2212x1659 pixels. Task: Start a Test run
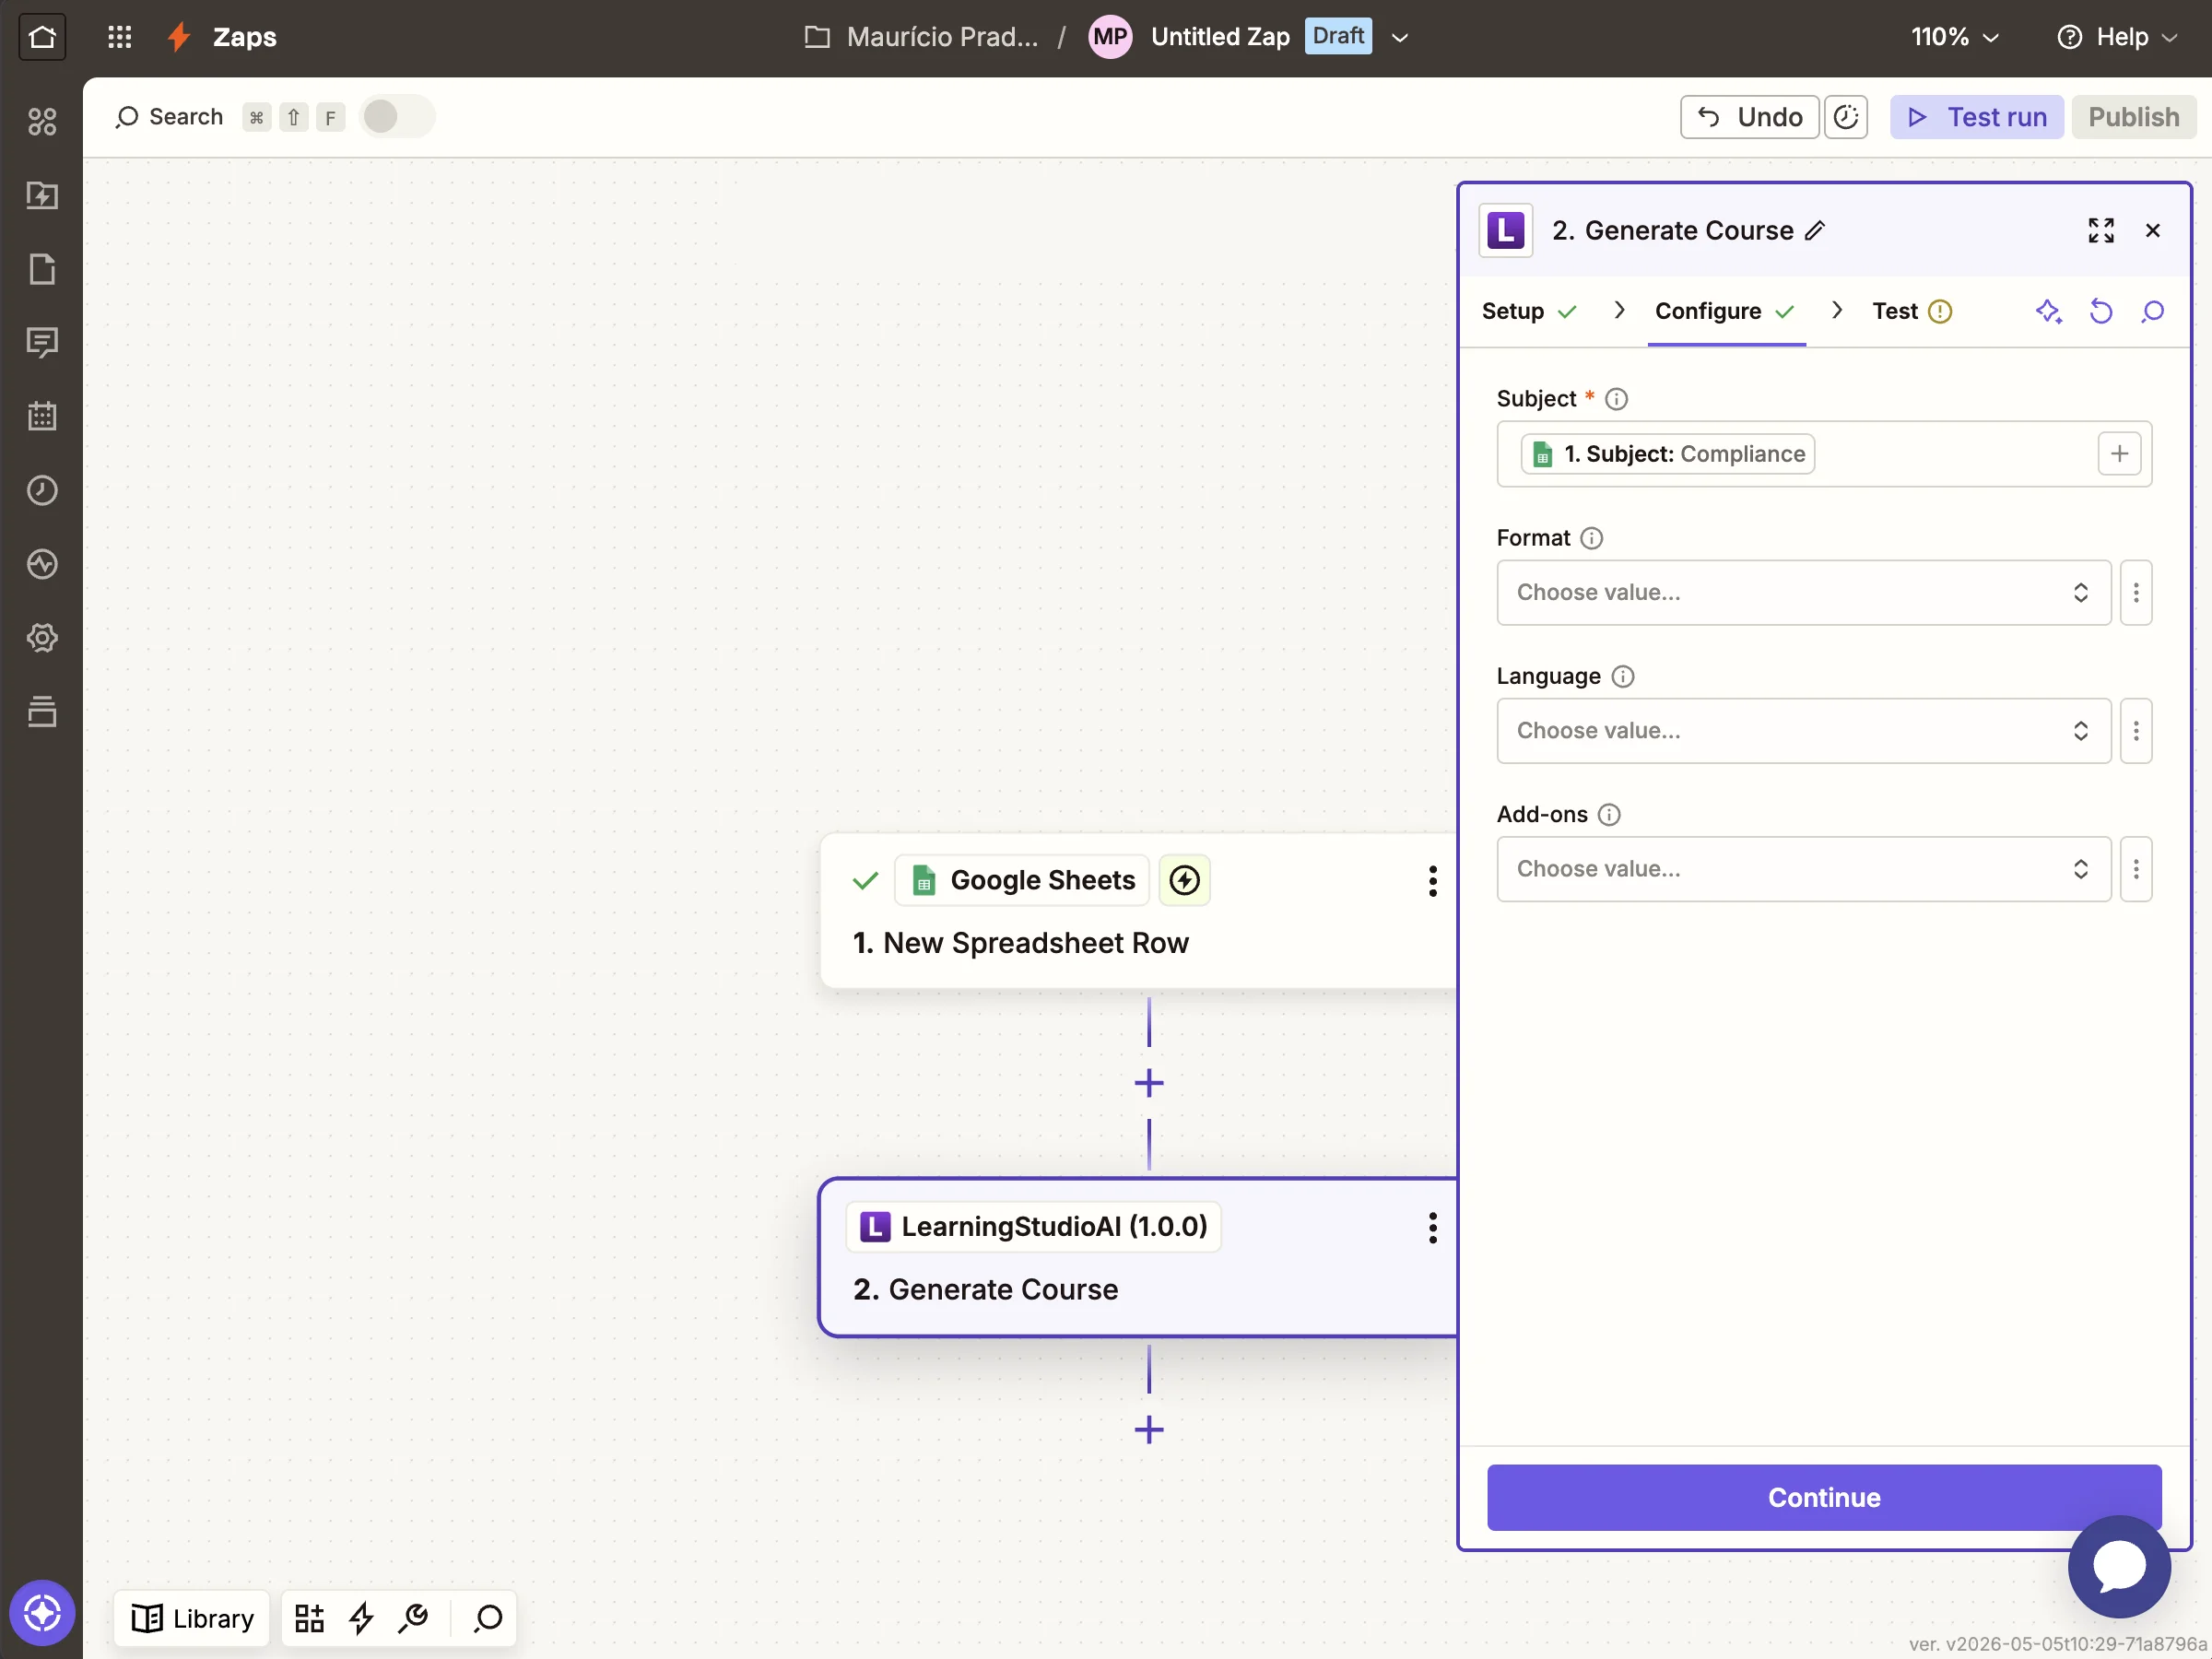(1976, 117)
